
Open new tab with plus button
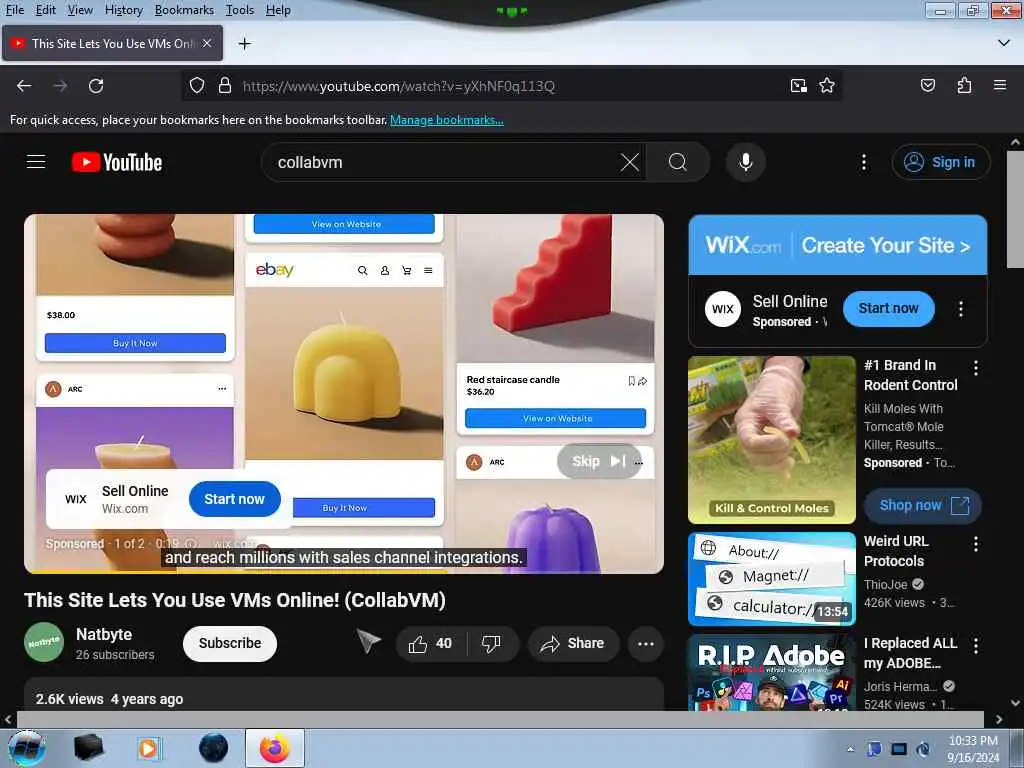(x=245, y=44)
